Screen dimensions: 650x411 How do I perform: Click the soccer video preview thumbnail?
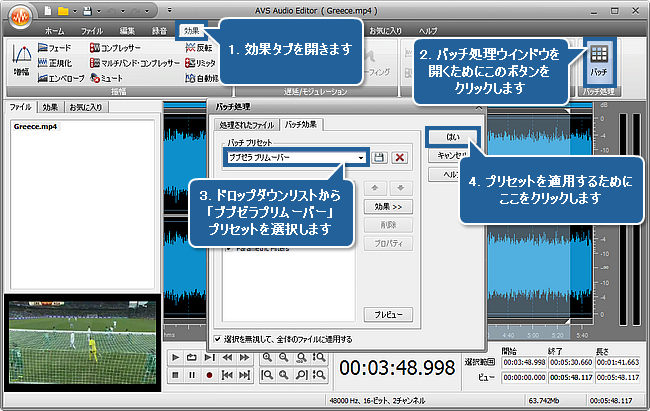pos(82,343)
